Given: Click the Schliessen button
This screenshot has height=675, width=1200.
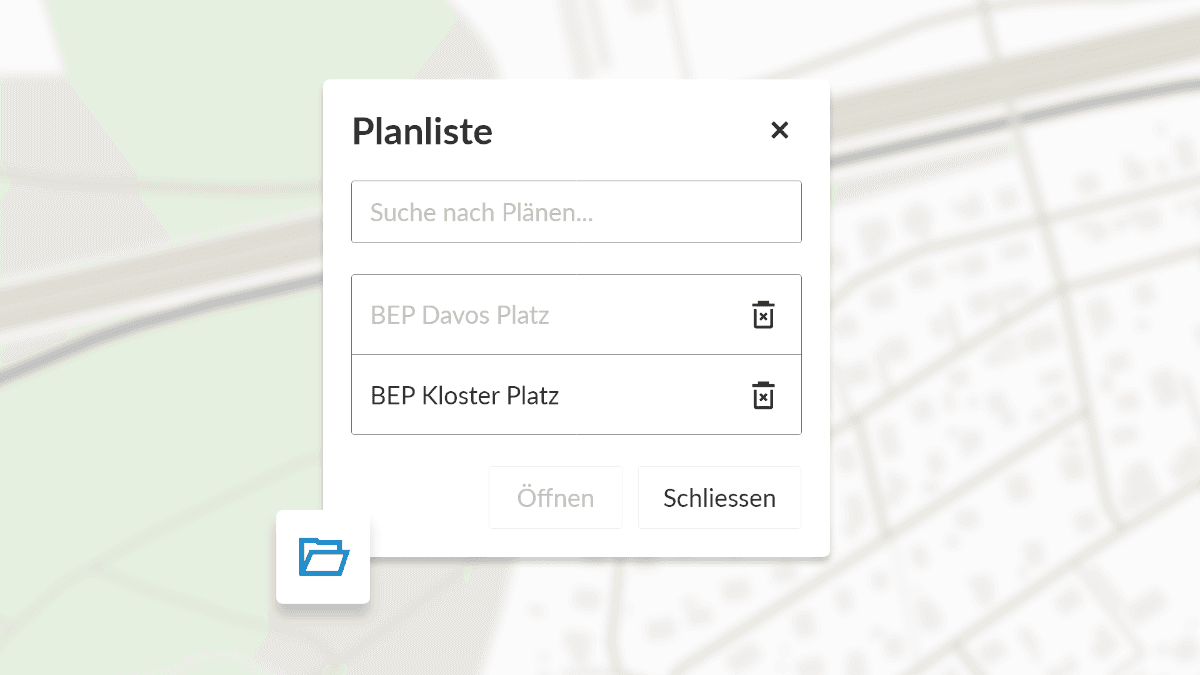Looking at the screenshot, I should [x=719, y=498].
